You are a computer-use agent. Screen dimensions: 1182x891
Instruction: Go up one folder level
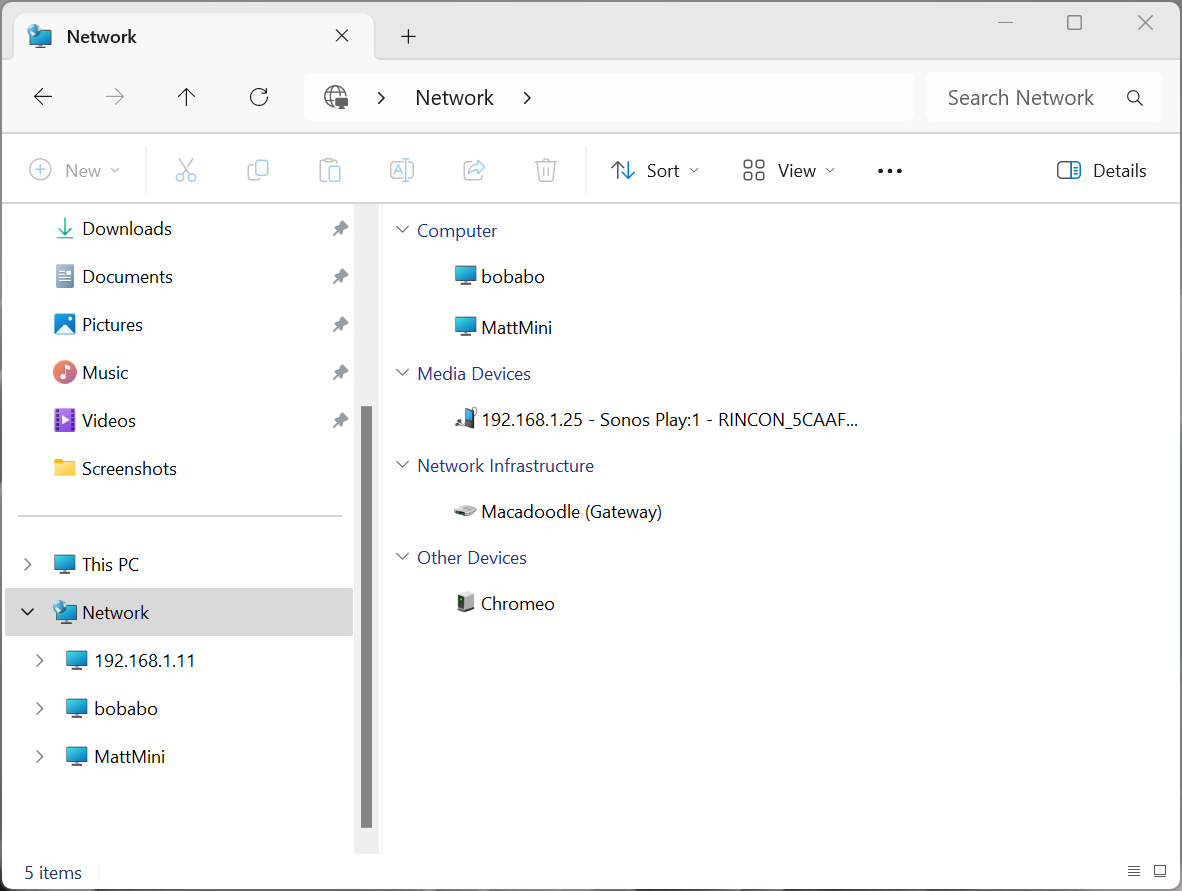186,97
